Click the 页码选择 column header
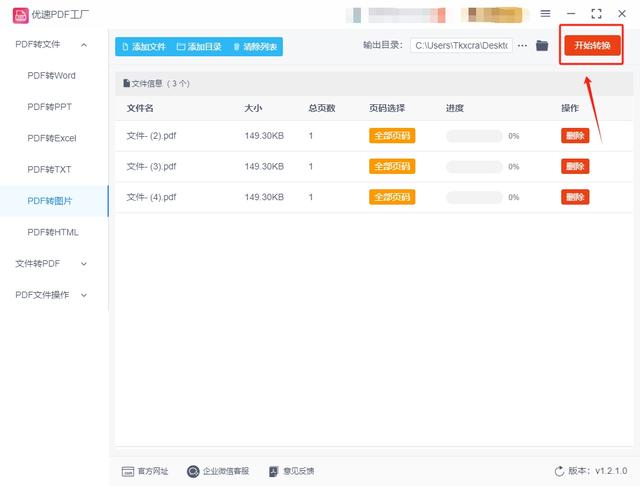This screenshot has height=486, width=640. [387, 108]
